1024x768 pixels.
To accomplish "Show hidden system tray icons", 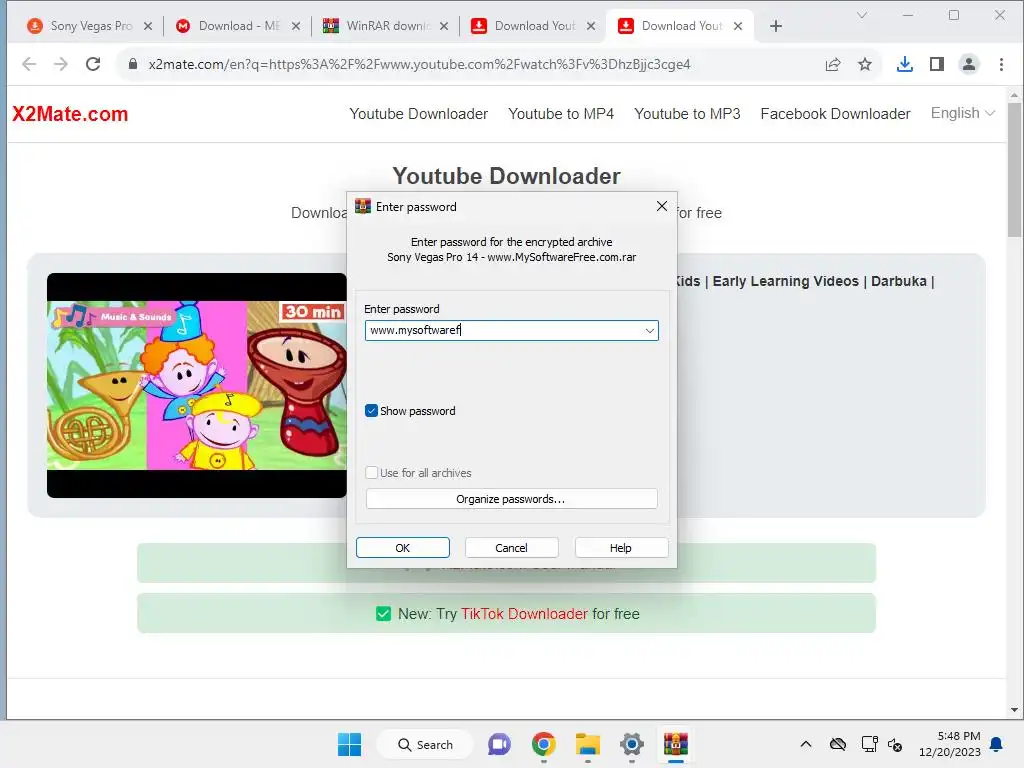I will pyautogui.click(x=806, y=744).
